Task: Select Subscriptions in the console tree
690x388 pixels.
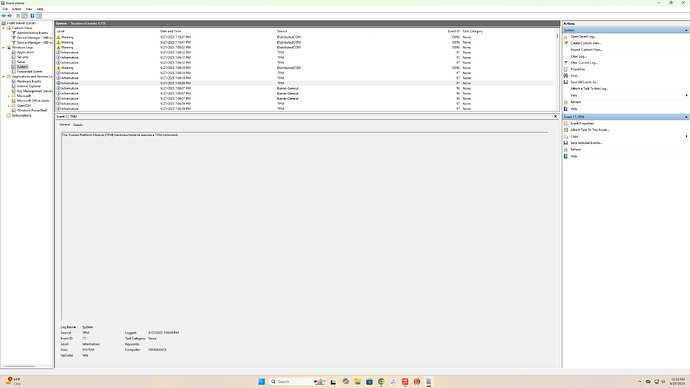Action: [21, 116]
